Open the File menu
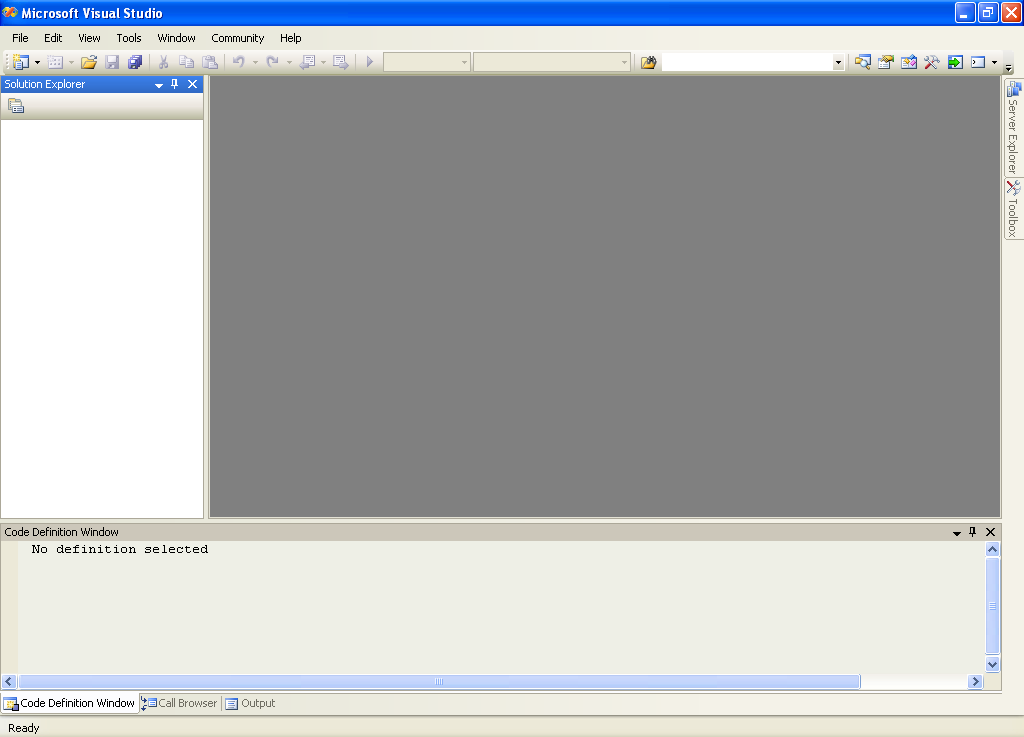 pyautogui.click(x=20, y=38)
